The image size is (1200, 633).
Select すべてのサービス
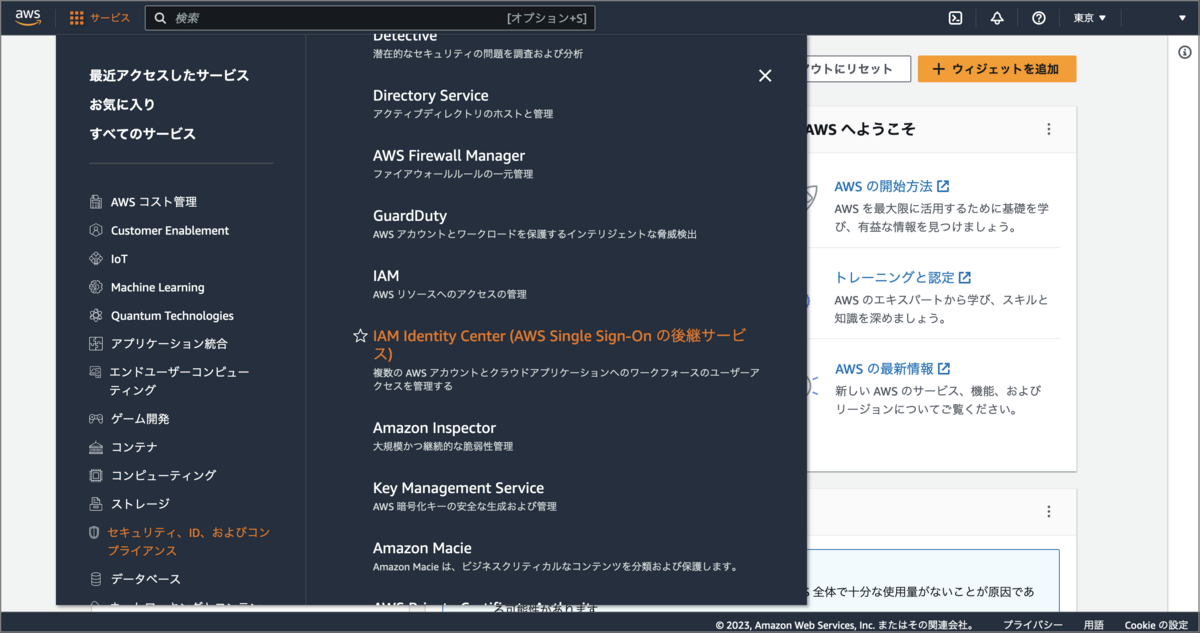coord(142,133)
